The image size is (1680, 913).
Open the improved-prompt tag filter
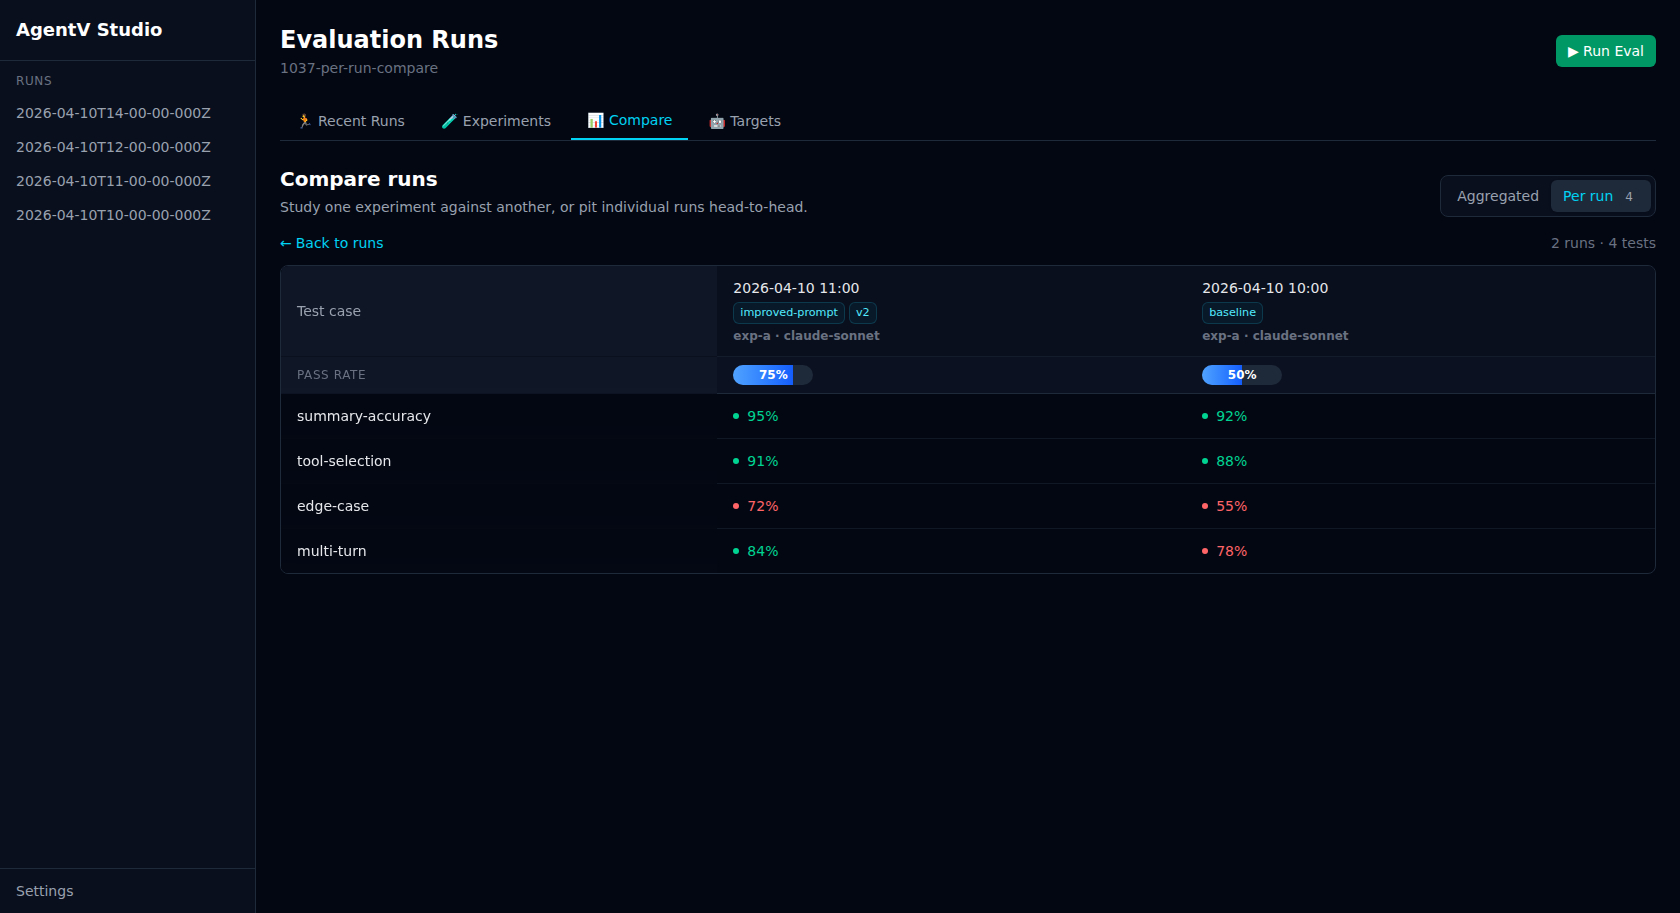click(788, 312)
